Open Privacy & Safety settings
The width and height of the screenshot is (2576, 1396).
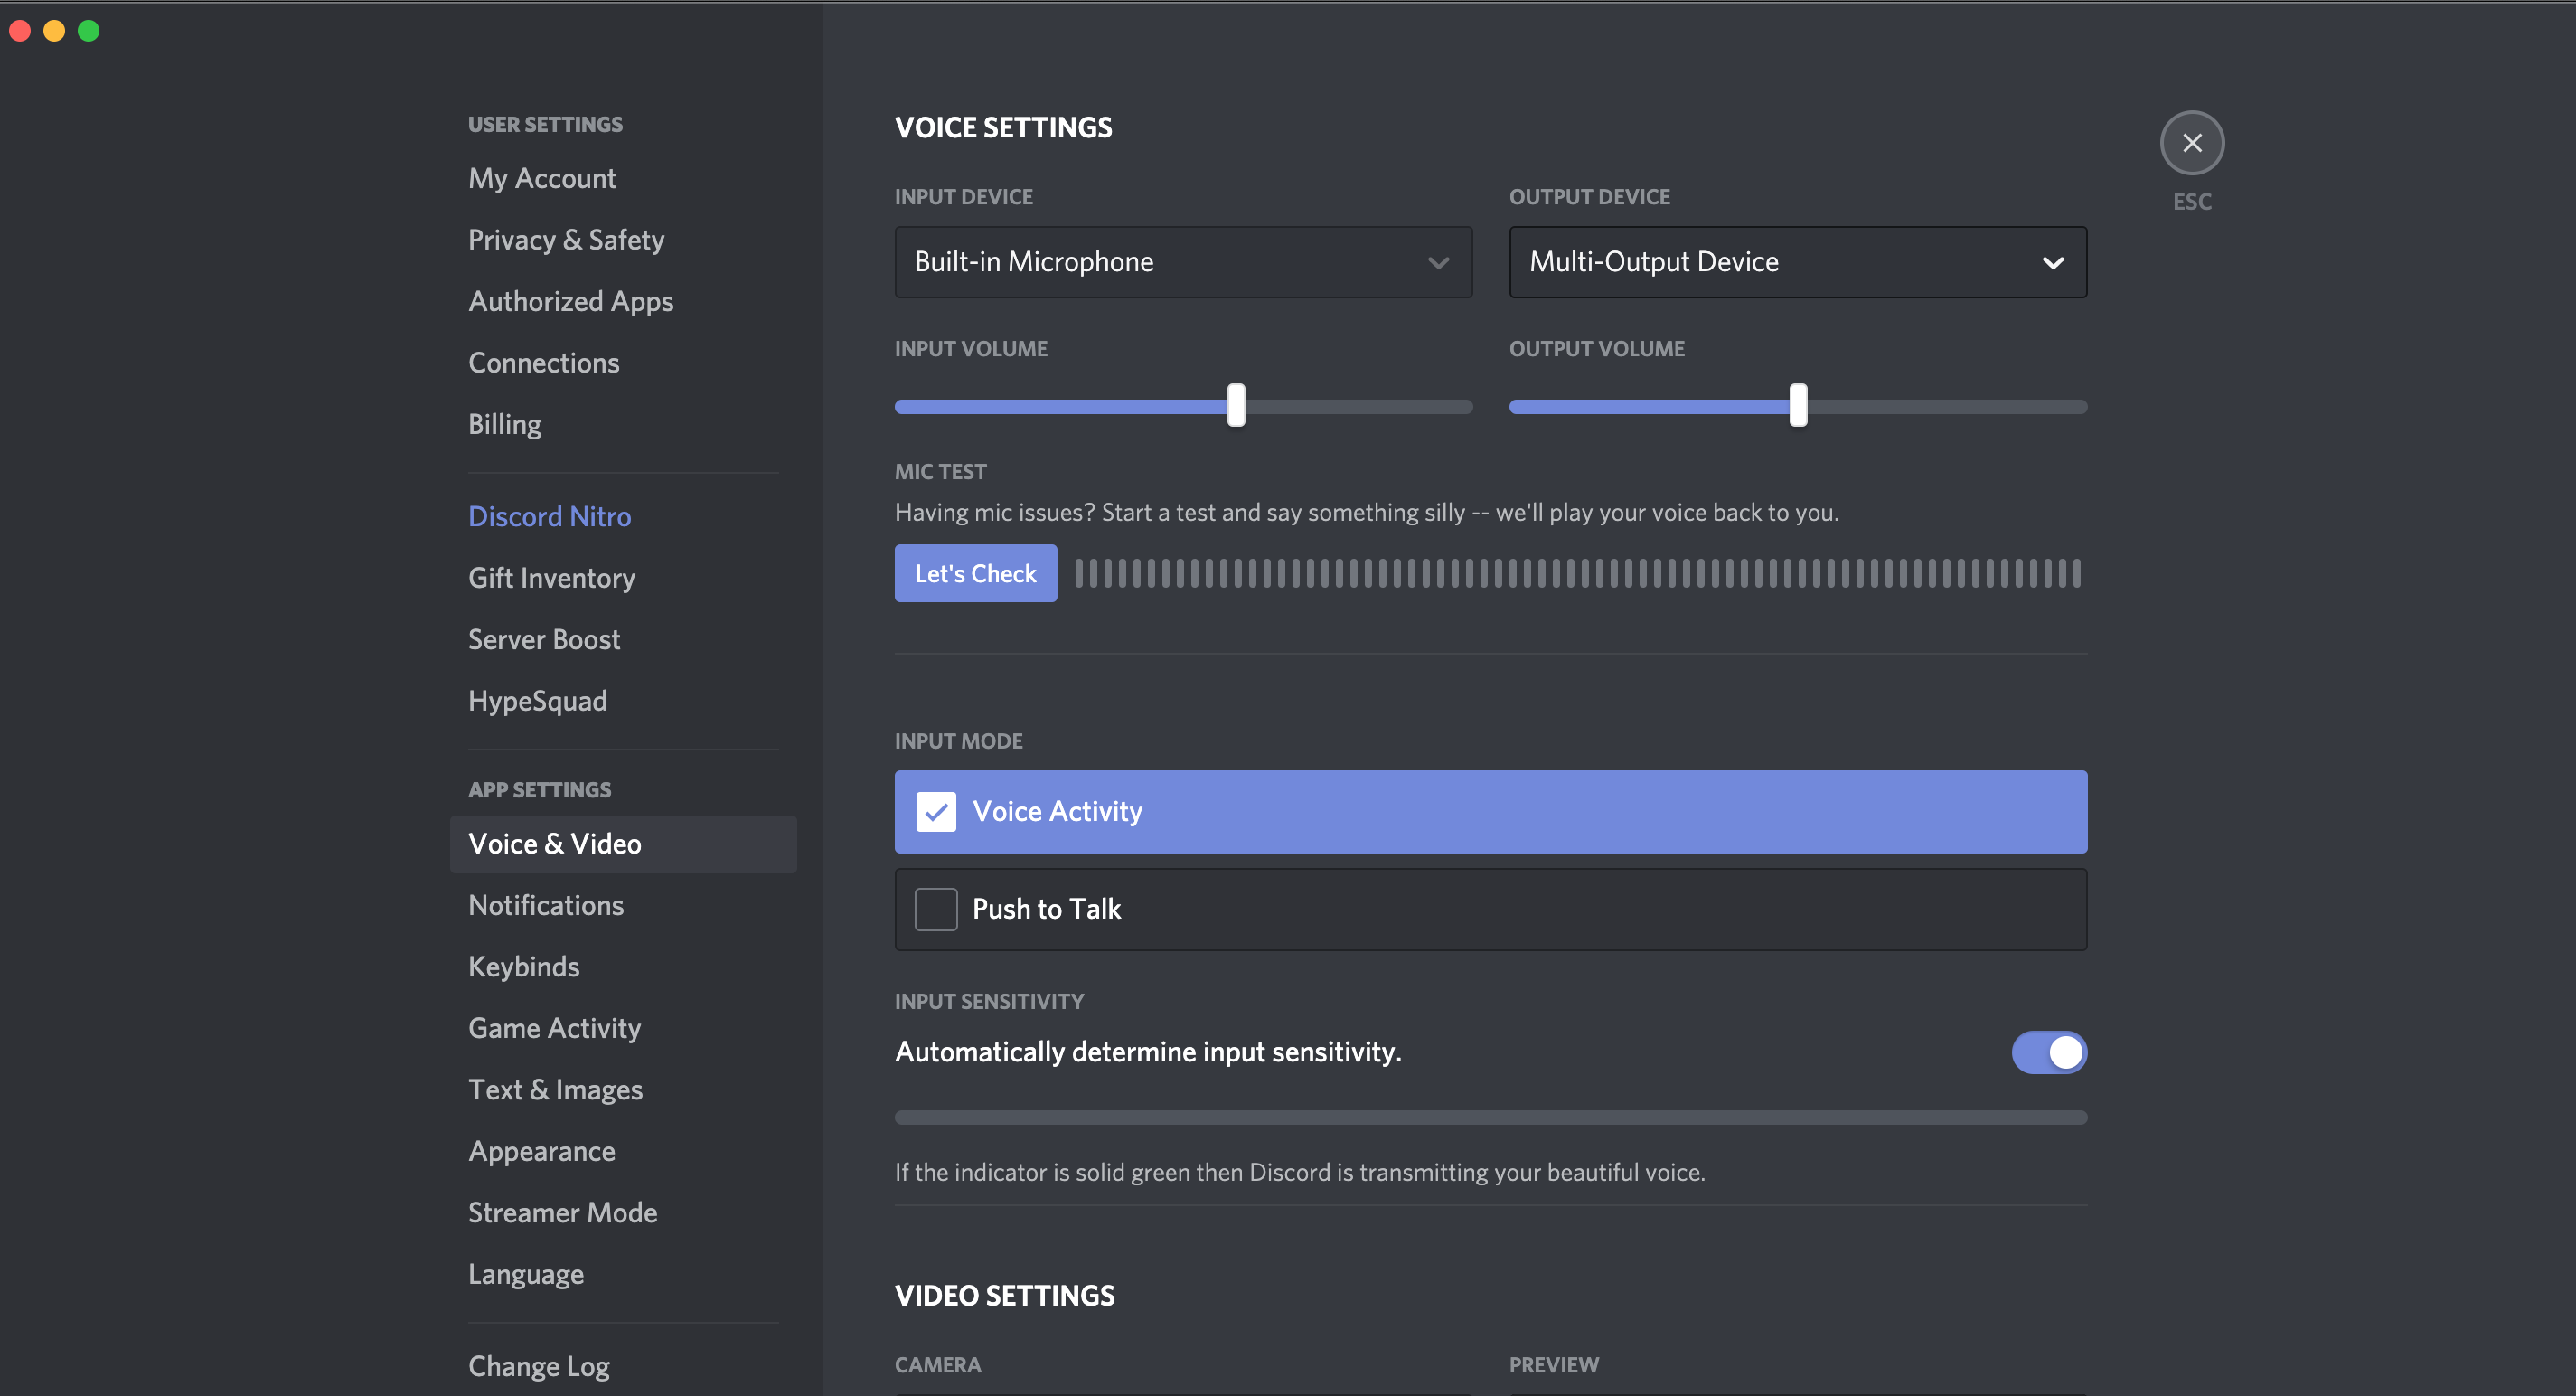pos(567,237)
